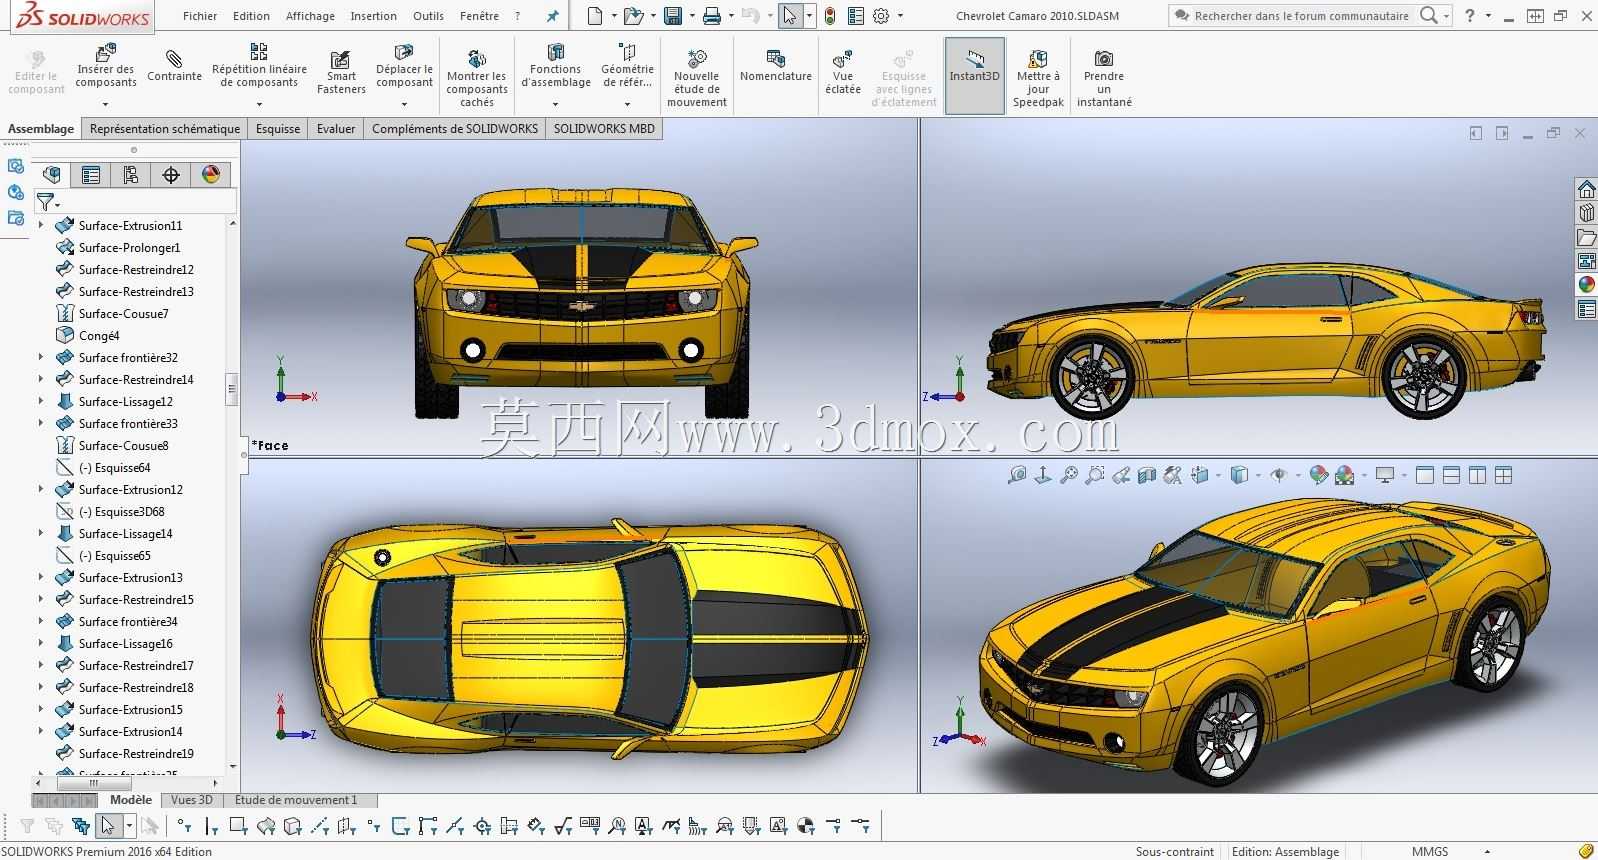This screenshot has width=1598, height=860.
Task: Click the Save diskette icon
Action: point(673,16)
